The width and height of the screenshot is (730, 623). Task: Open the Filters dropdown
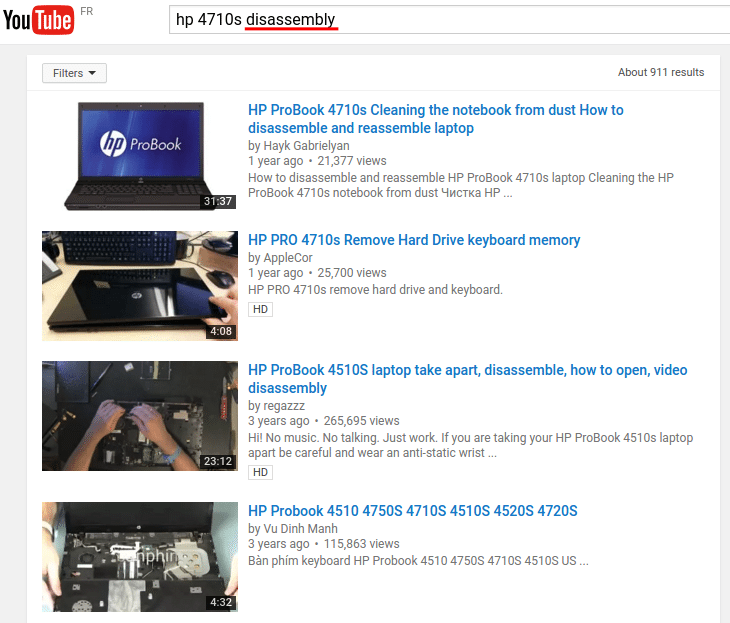[x=74, y=73]
